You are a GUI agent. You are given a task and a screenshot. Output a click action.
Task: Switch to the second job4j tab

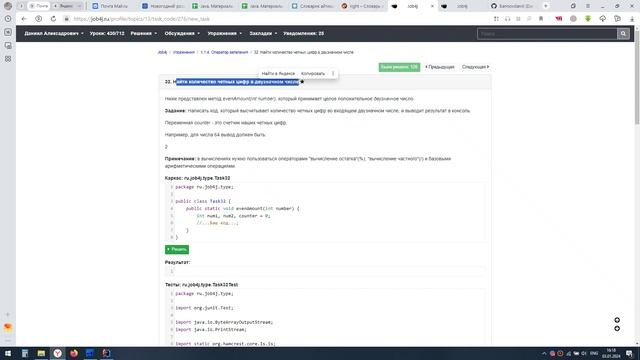tap(462, 6)
